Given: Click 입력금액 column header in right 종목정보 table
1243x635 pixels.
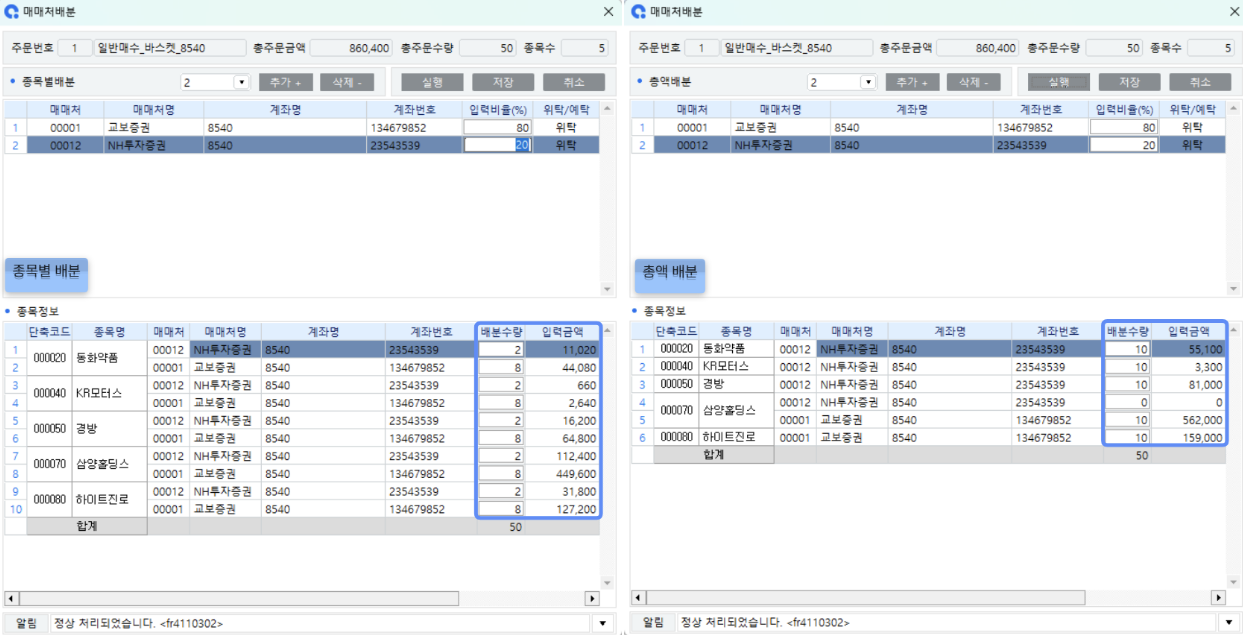Looking at the screenshot, I should 1189,331.
